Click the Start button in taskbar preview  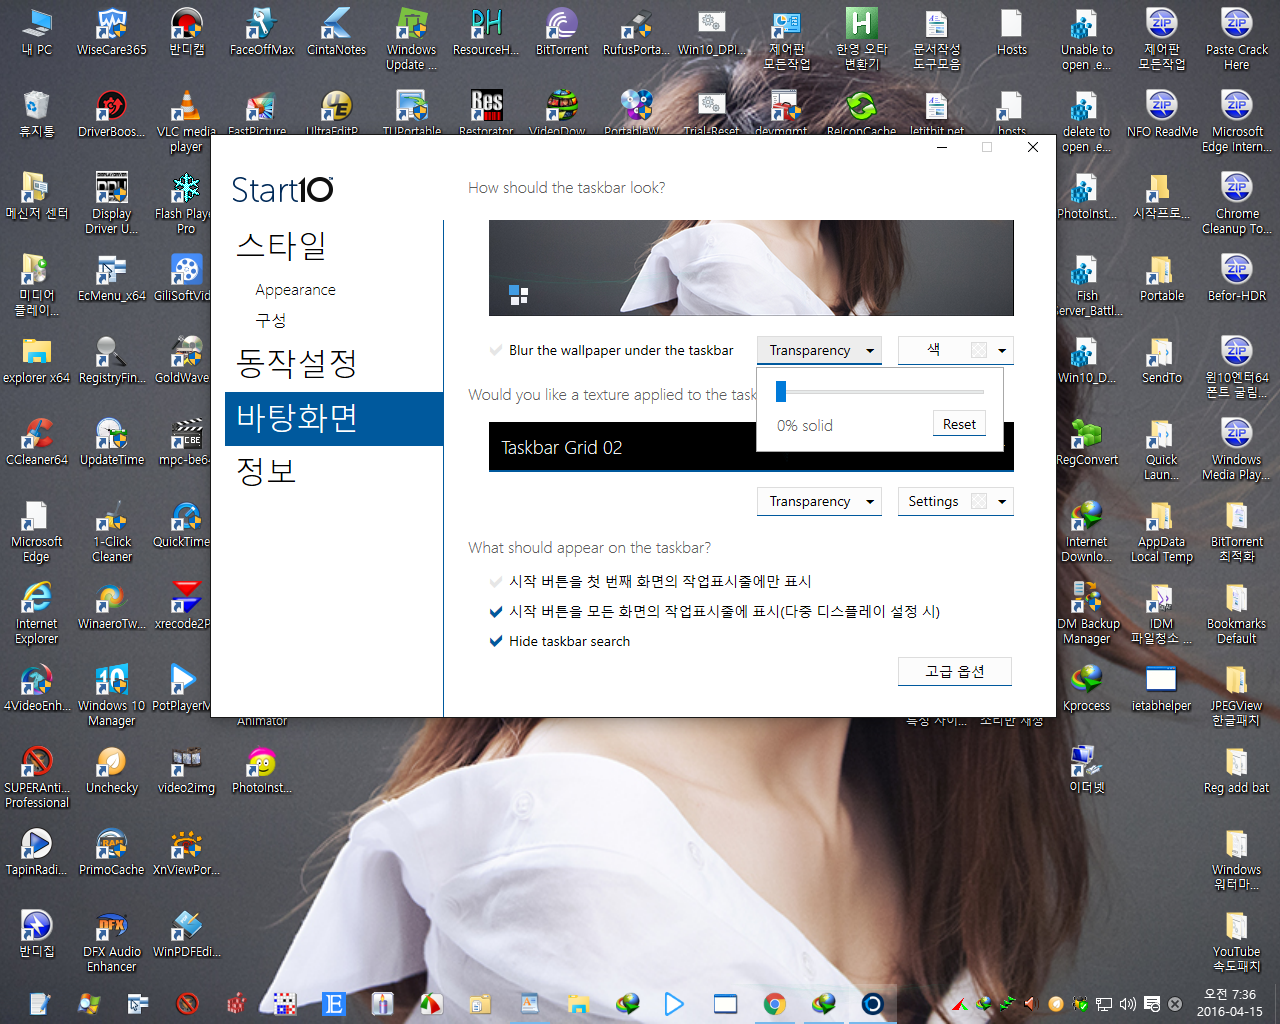coord(518,294)
